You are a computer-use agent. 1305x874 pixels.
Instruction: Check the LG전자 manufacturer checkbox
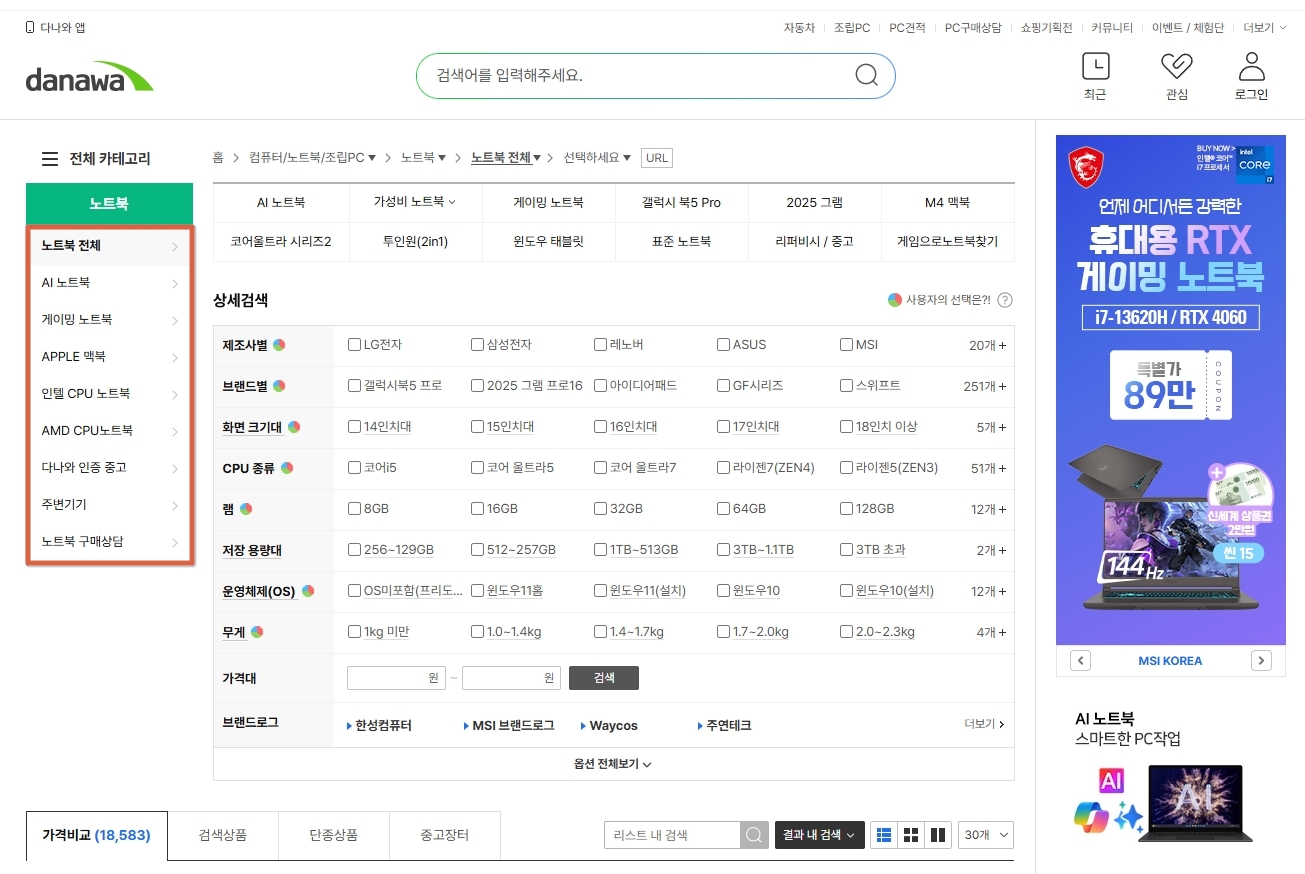352,343
